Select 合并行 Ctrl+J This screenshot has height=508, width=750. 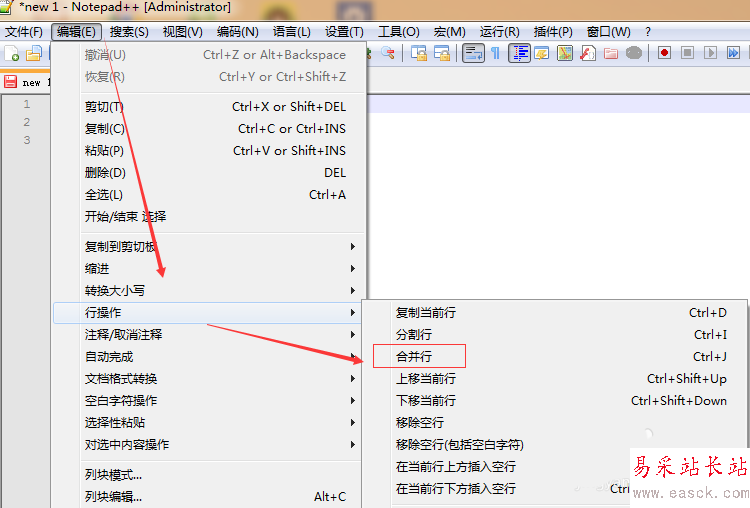coord(555,356)
